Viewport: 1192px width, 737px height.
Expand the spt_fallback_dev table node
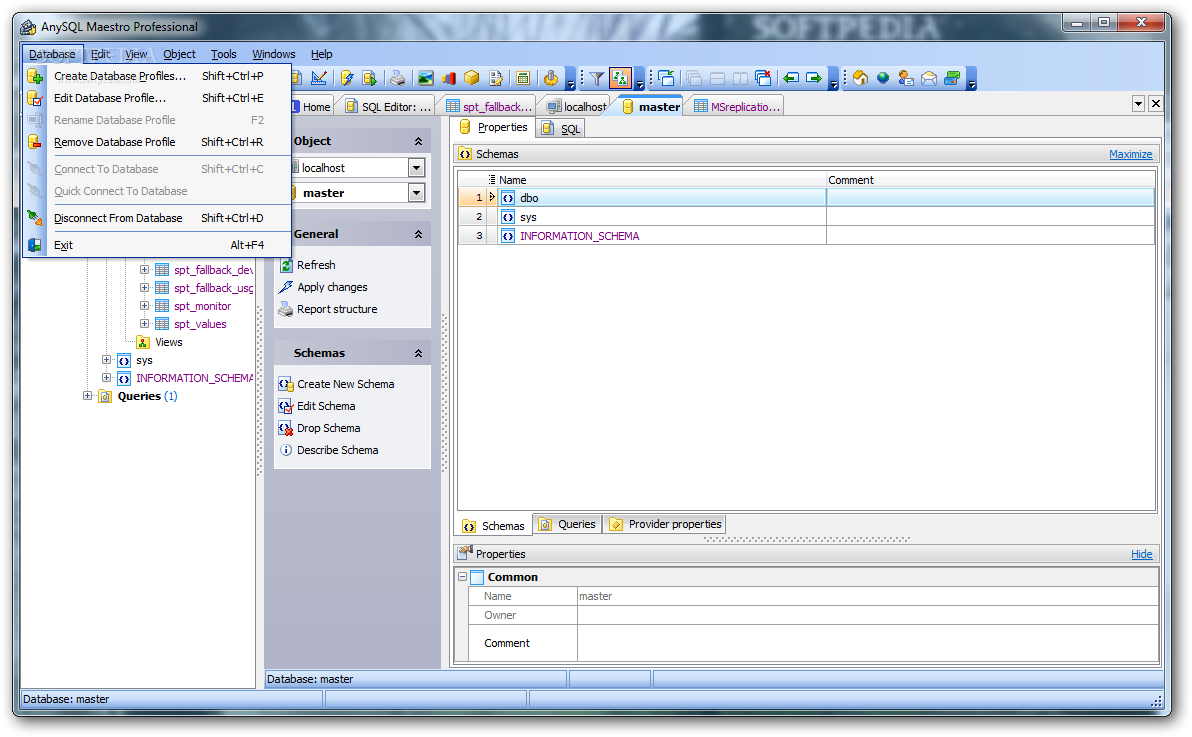point(144,269)
